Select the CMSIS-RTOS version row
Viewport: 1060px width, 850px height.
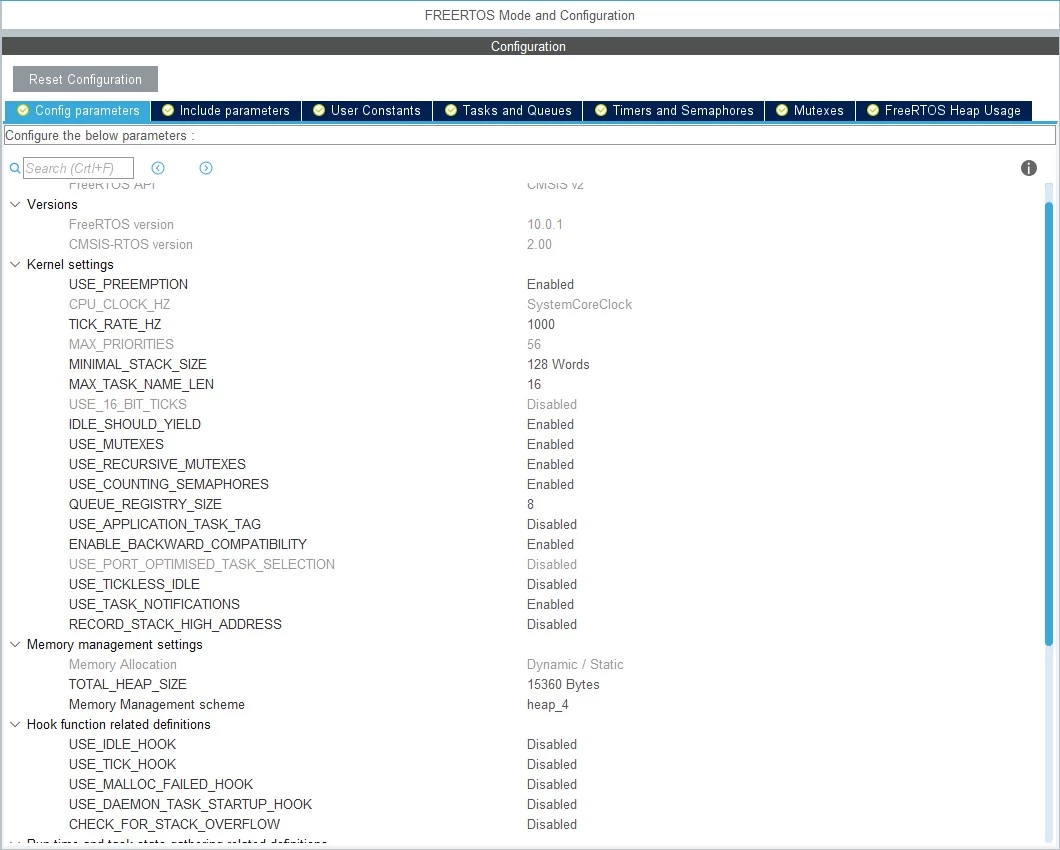(x=130, y=244)
